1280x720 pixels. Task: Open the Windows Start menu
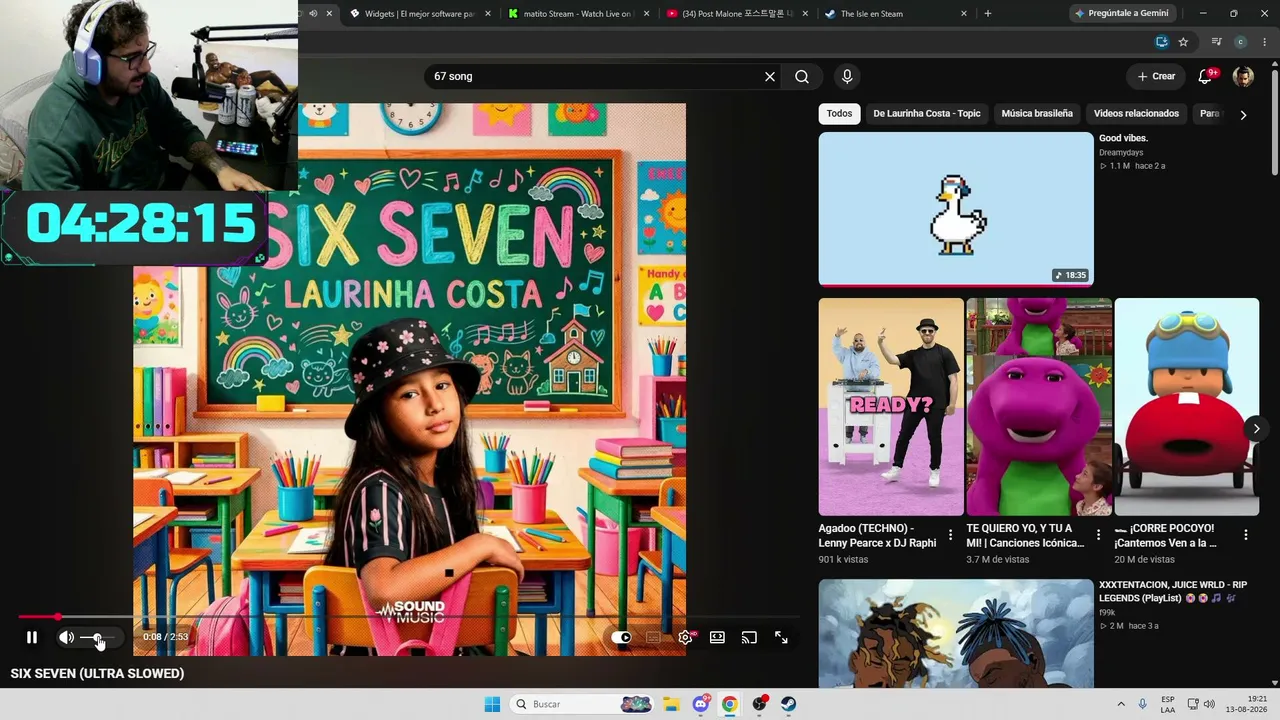tap(492, 704)
